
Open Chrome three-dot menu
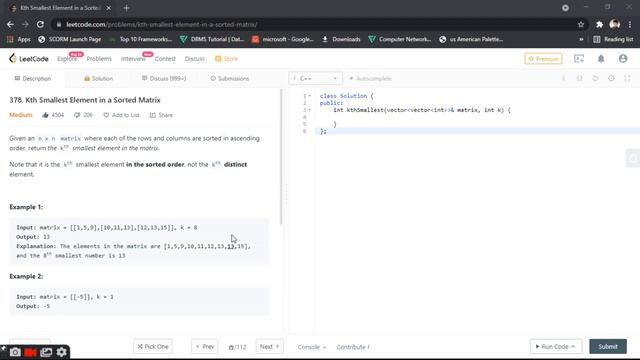point(630,24)
